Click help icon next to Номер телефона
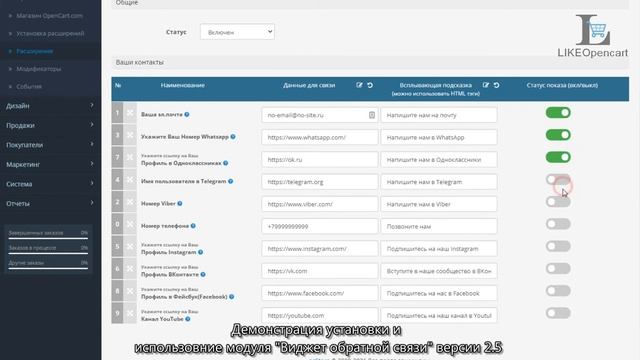The width and height of the screenshot is (640, 360). [x=193, y=226]
